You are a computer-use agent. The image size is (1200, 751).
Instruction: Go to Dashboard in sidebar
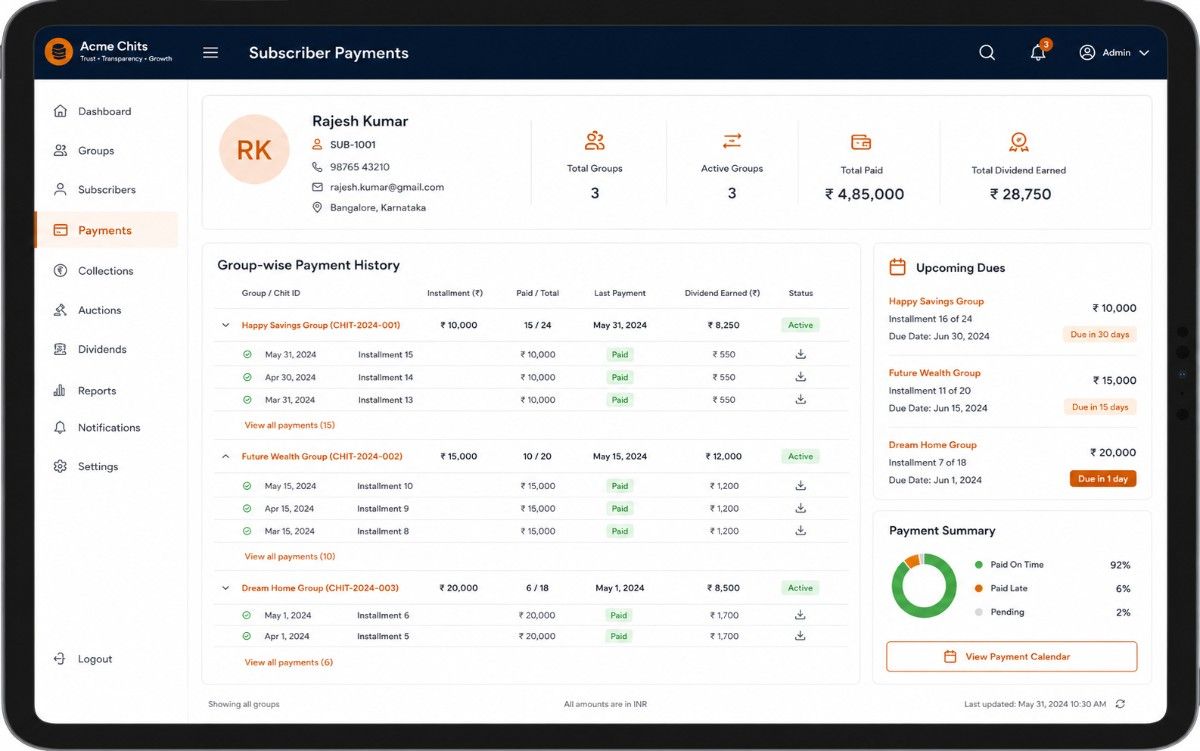[104, 112]
